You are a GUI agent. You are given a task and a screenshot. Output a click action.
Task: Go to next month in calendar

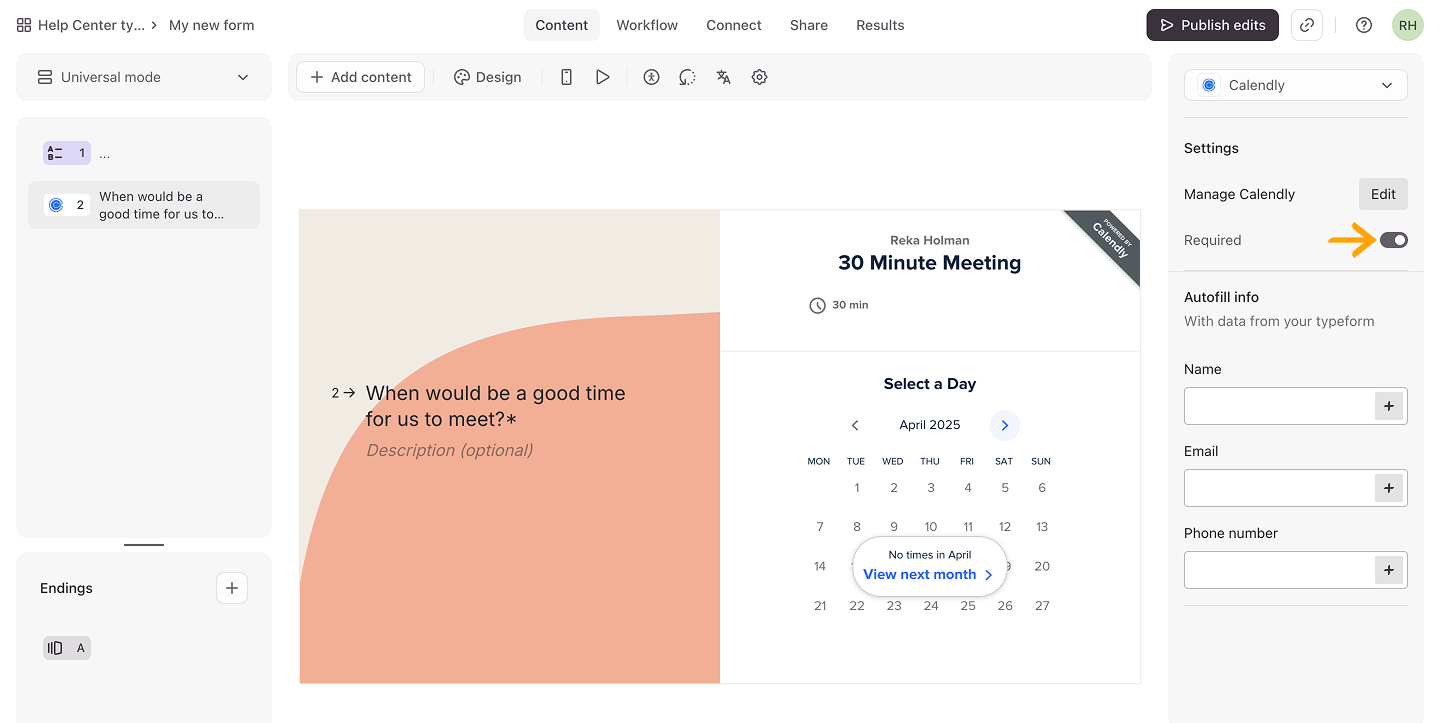(1005, 425)
